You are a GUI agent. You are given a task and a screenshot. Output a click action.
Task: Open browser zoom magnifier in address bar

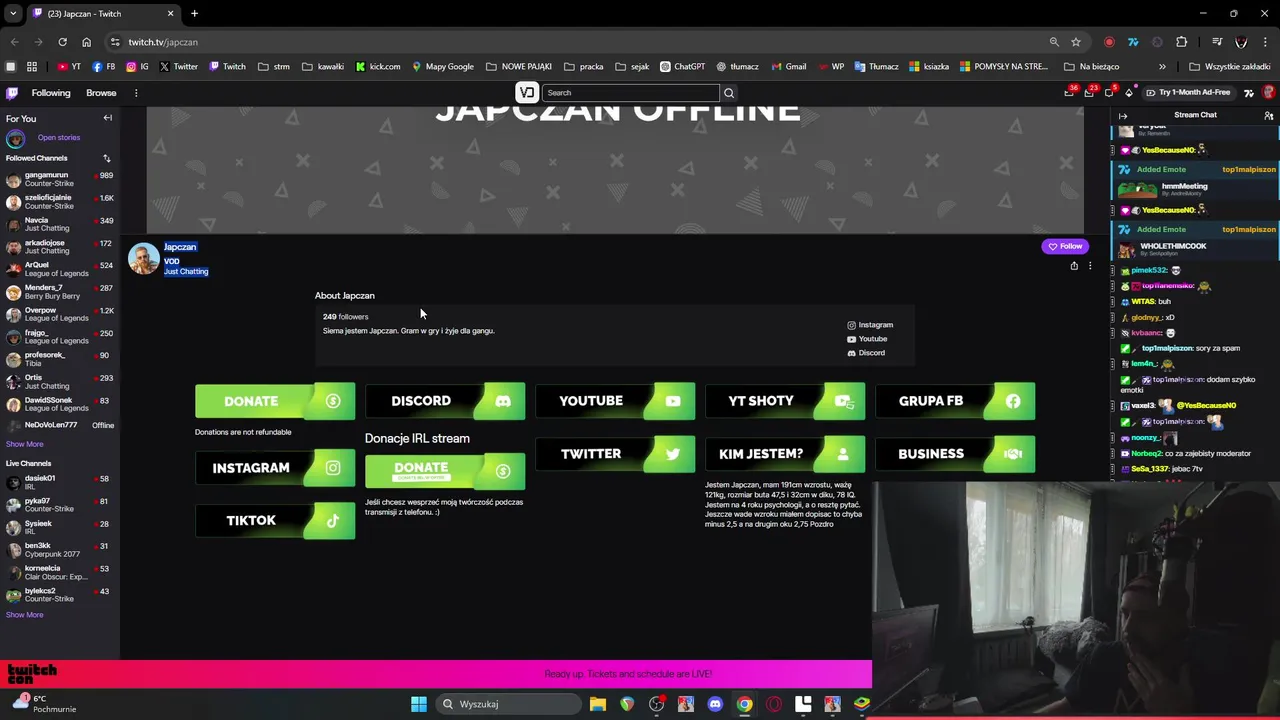coord(1054,42)
